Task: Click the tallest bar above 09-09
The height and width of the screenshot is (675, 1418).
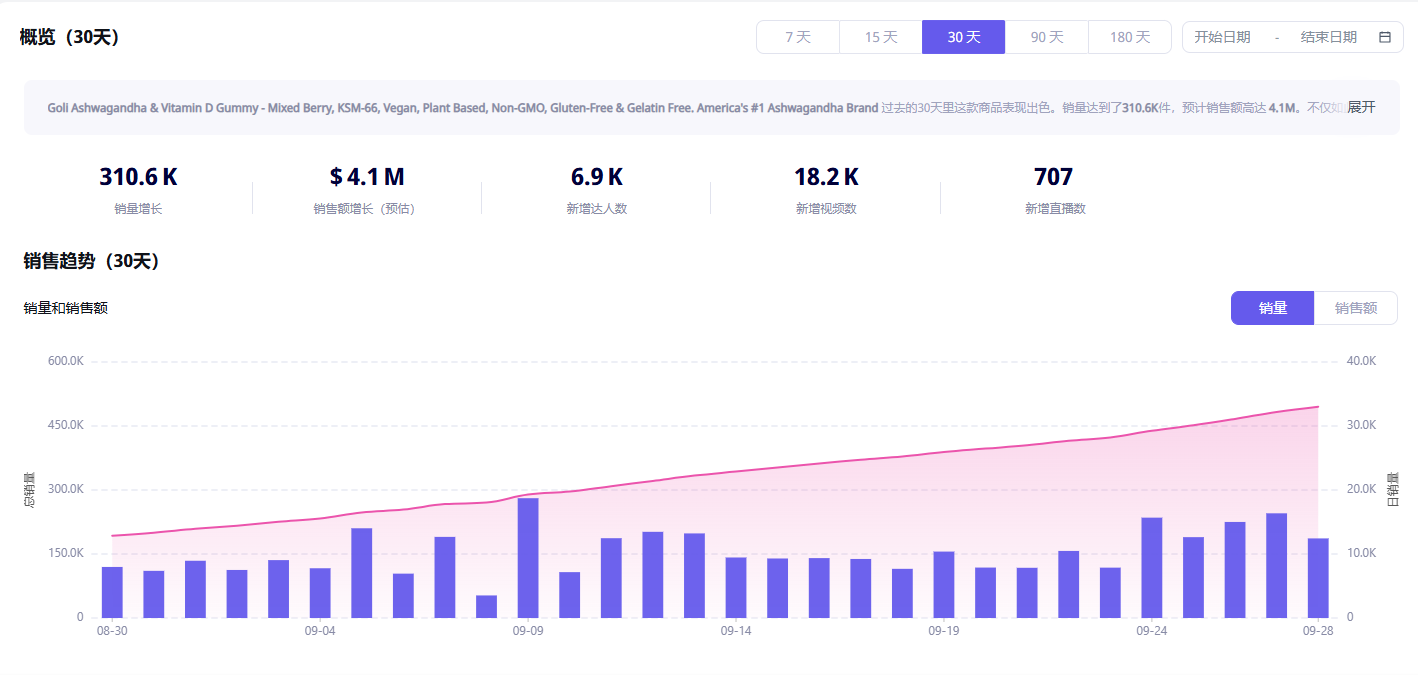Action: click(x=528, y=557)
